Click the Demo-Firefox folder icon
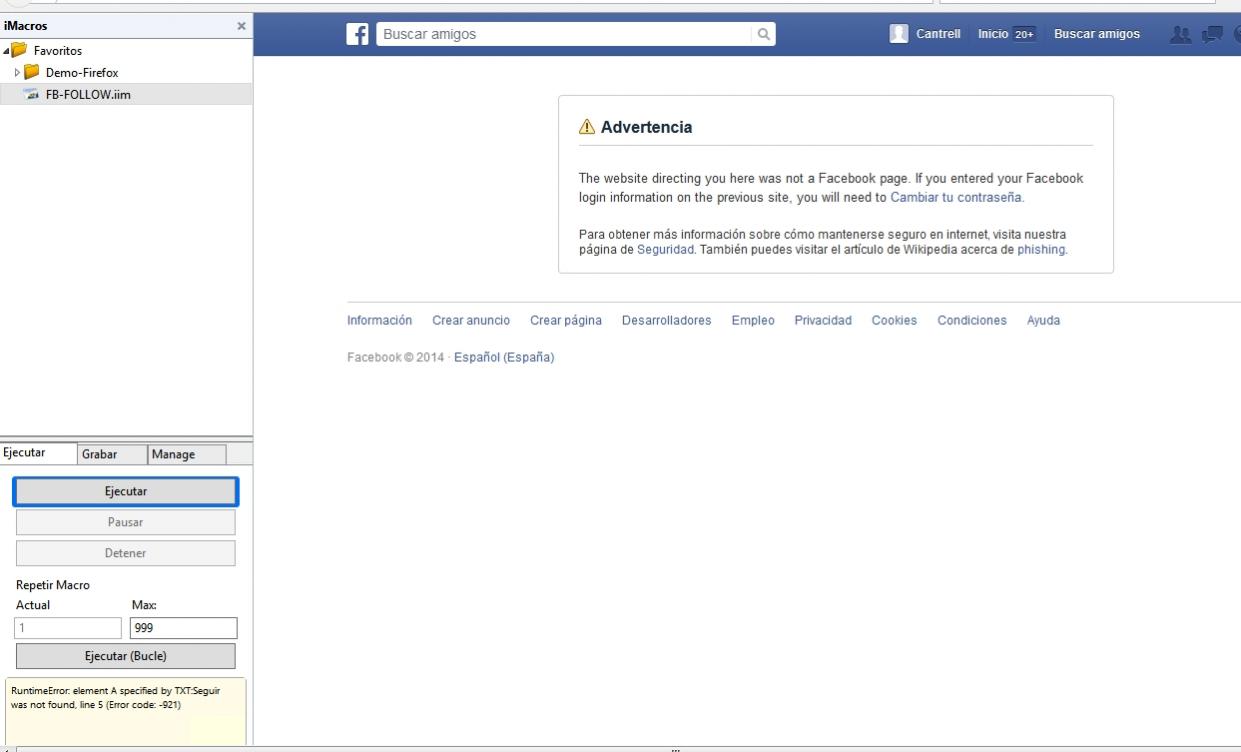 pos(32,73)
